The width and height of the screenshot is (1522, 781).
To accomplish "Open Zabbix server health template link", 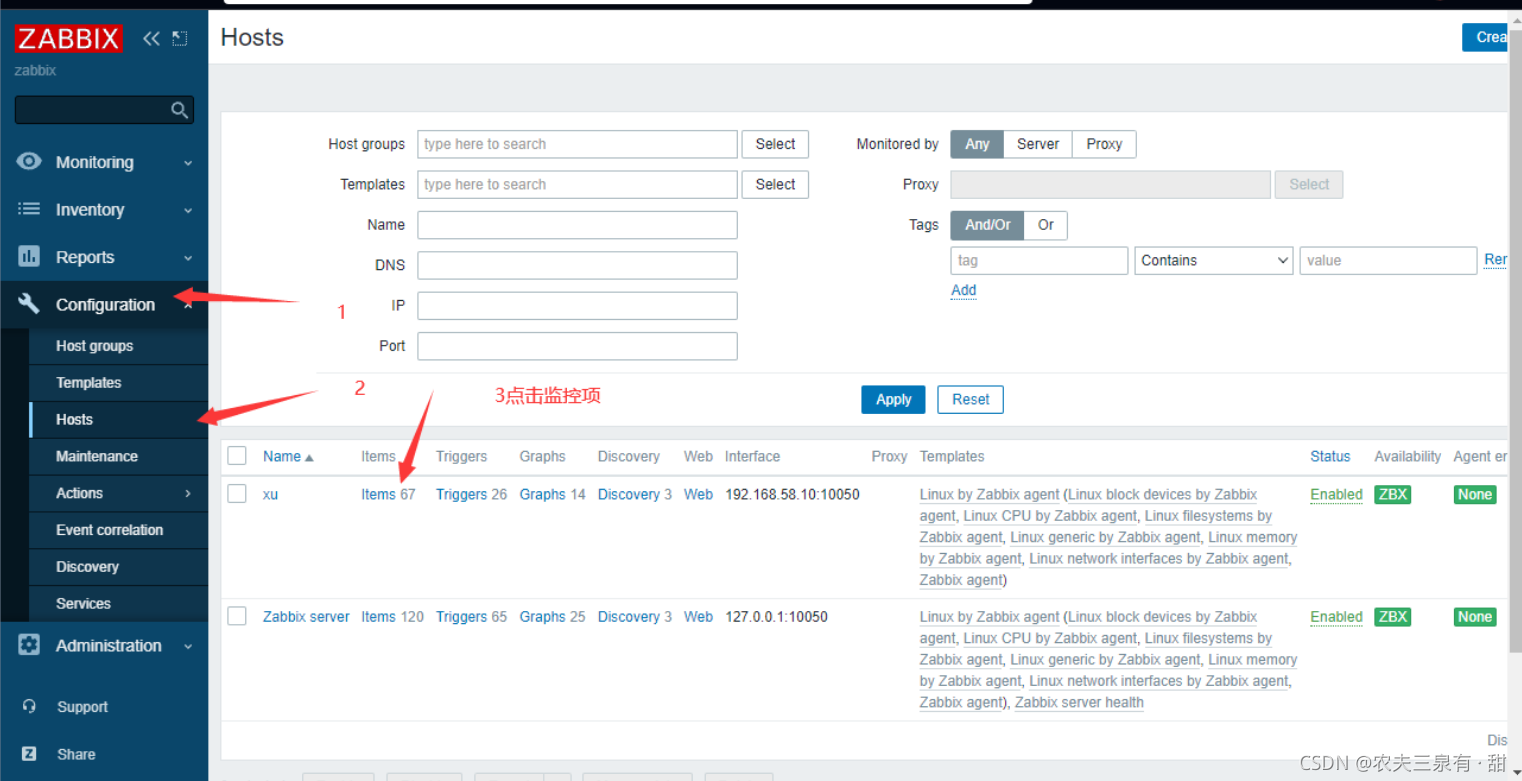I will click(x=1079, y=702).
